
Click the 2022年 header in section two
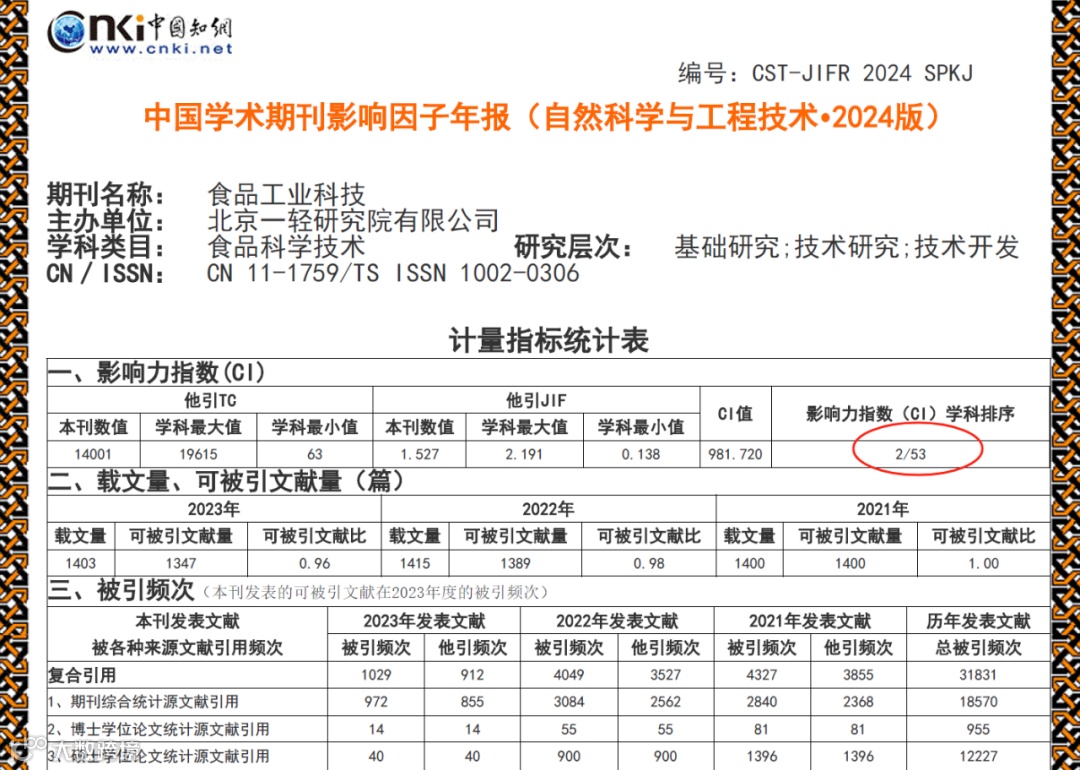pyautogui.click(x=548, y=509)
